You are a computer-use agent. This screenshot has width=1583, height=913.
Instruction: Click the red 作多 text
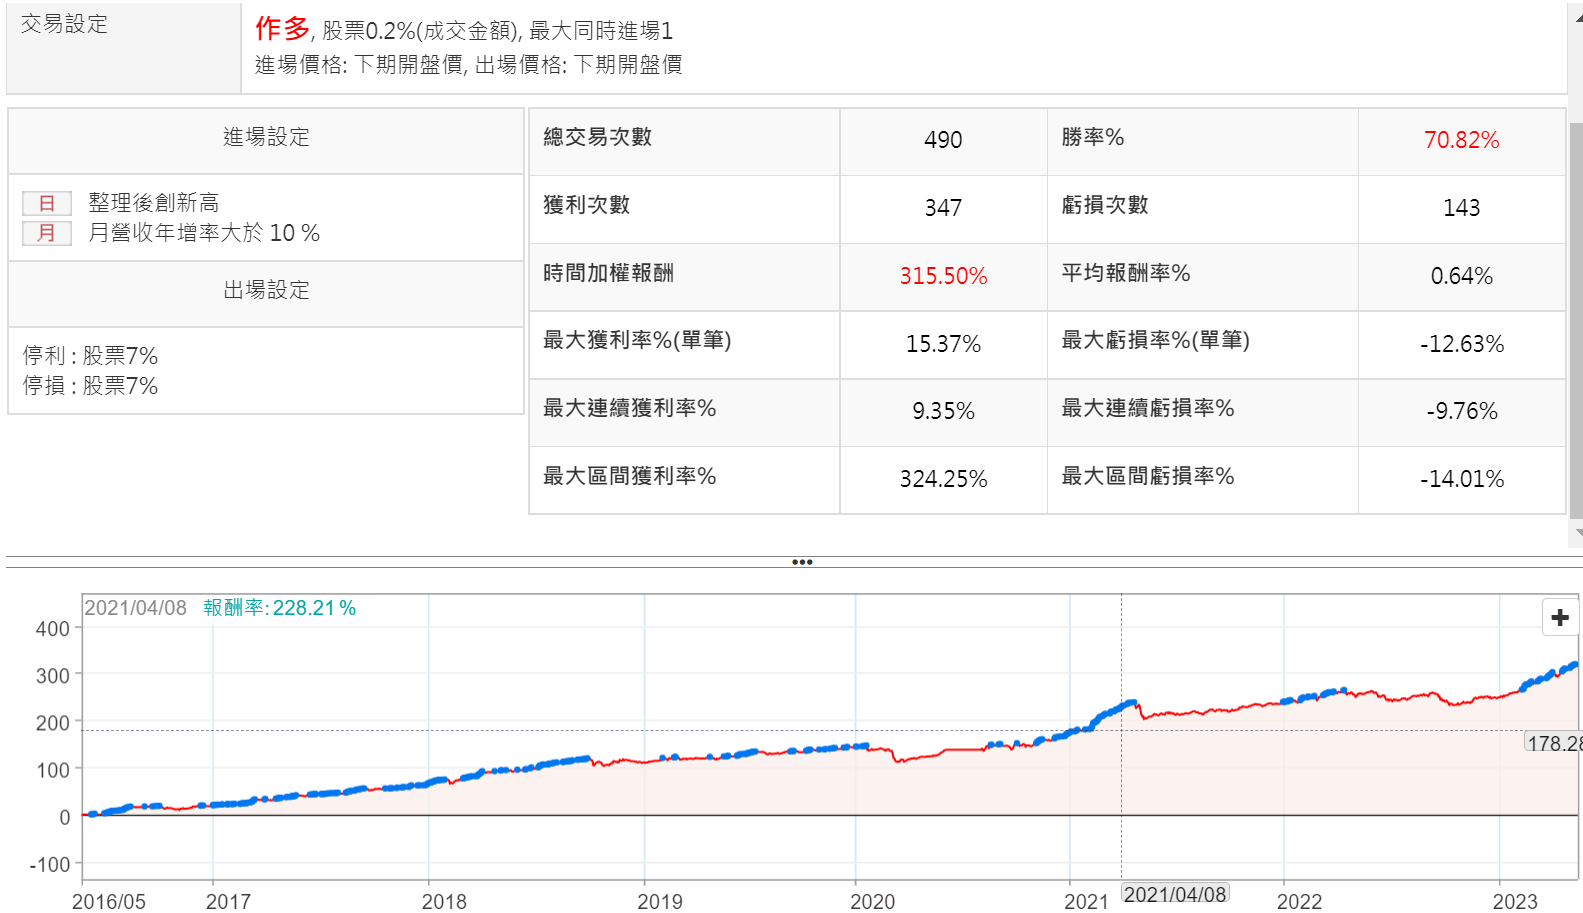(282, 29)
